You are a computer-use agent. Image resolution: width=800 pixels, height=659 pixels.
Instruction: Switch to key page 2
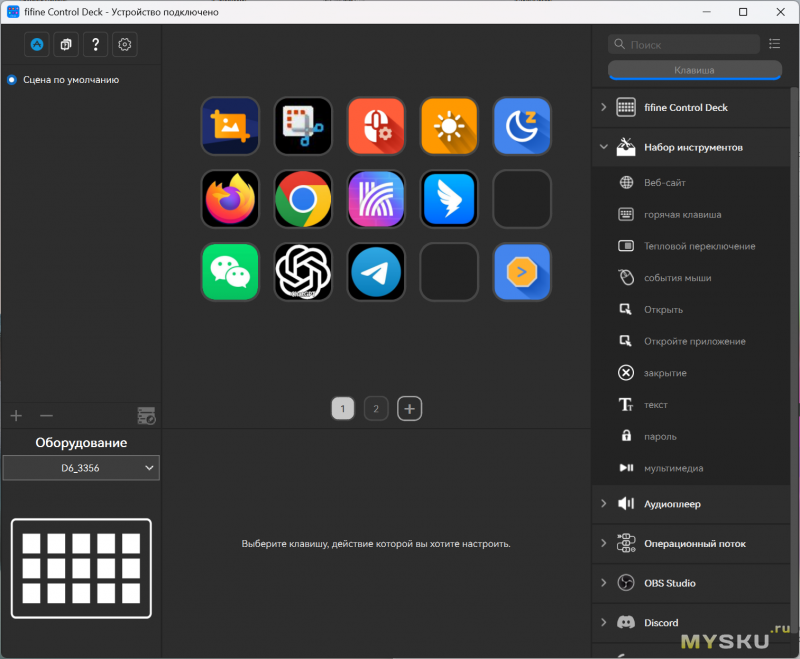coord(376,409)
